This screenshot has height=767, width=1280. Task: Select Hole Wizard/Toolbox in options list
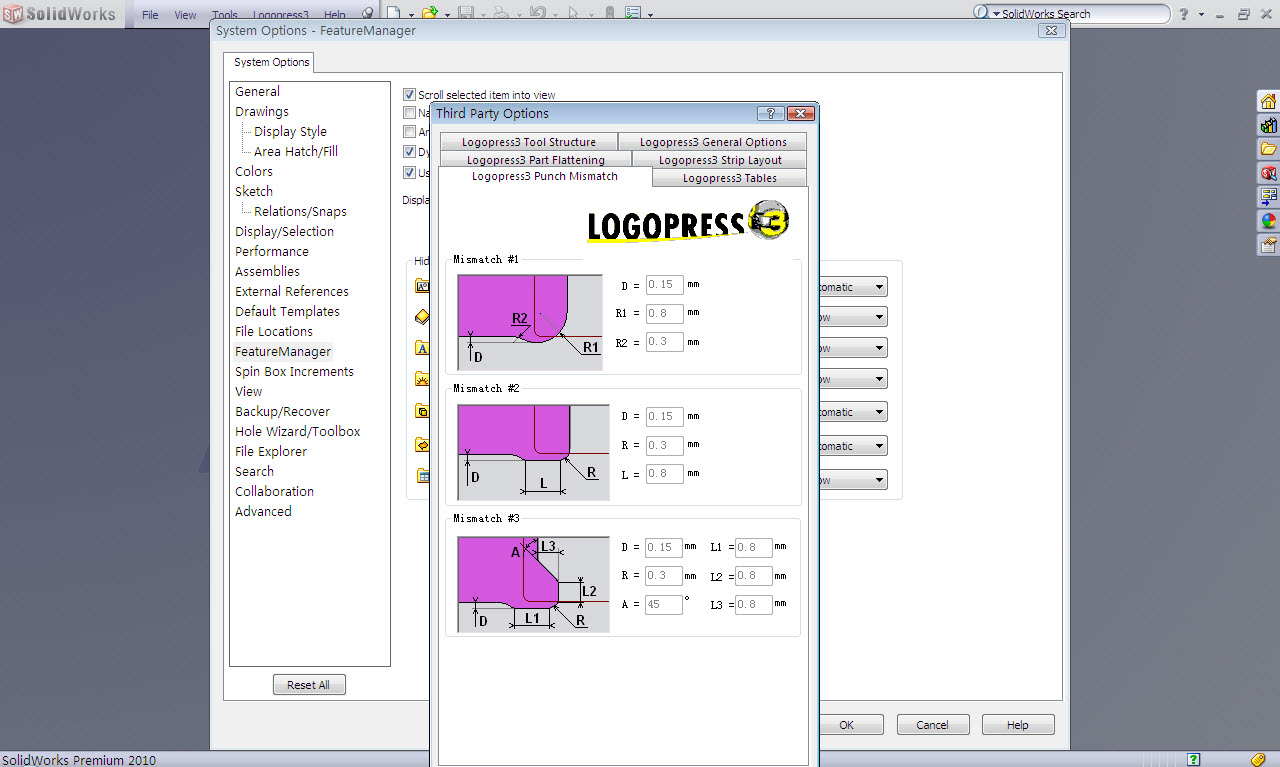click(298, 431)
